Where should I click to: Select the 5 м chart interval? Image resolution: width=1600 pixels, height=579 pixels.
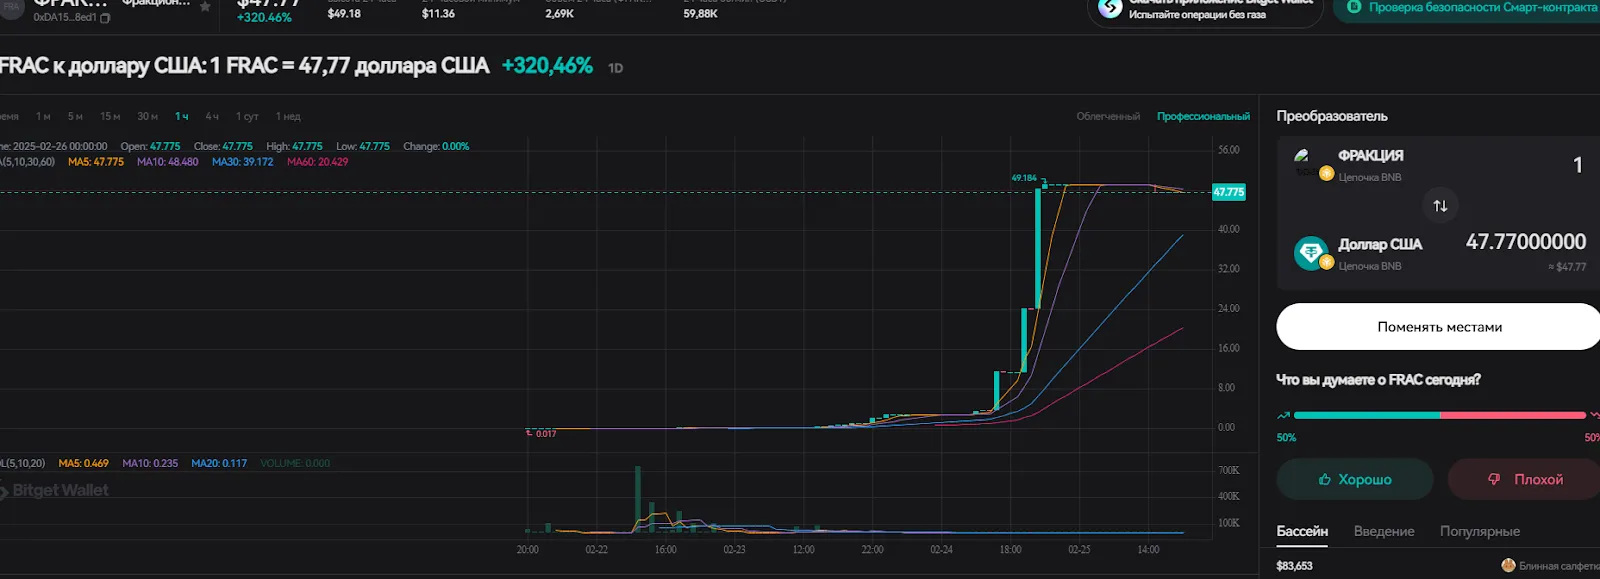pos(75,117)
